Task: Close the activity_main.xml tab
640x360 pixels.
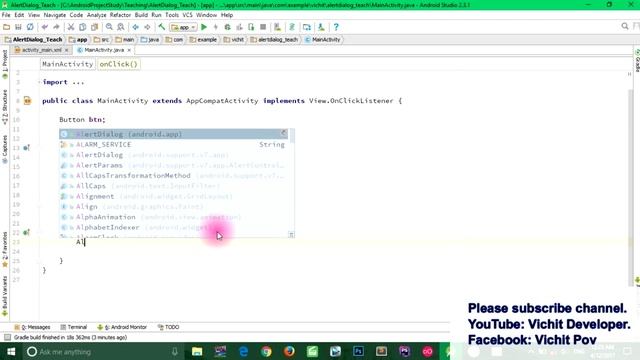Action: (67, 50)
